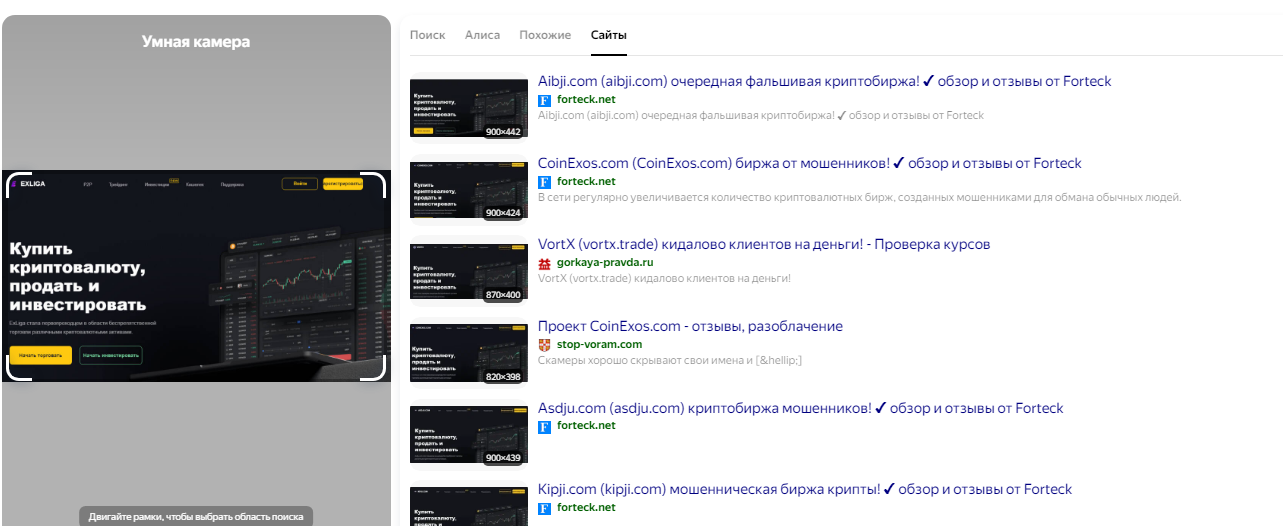The width and height of the screenshot is (1283, 526).
Task: Click the gorkaya-pravda.ru red favicon
Action: click(544, 263)
